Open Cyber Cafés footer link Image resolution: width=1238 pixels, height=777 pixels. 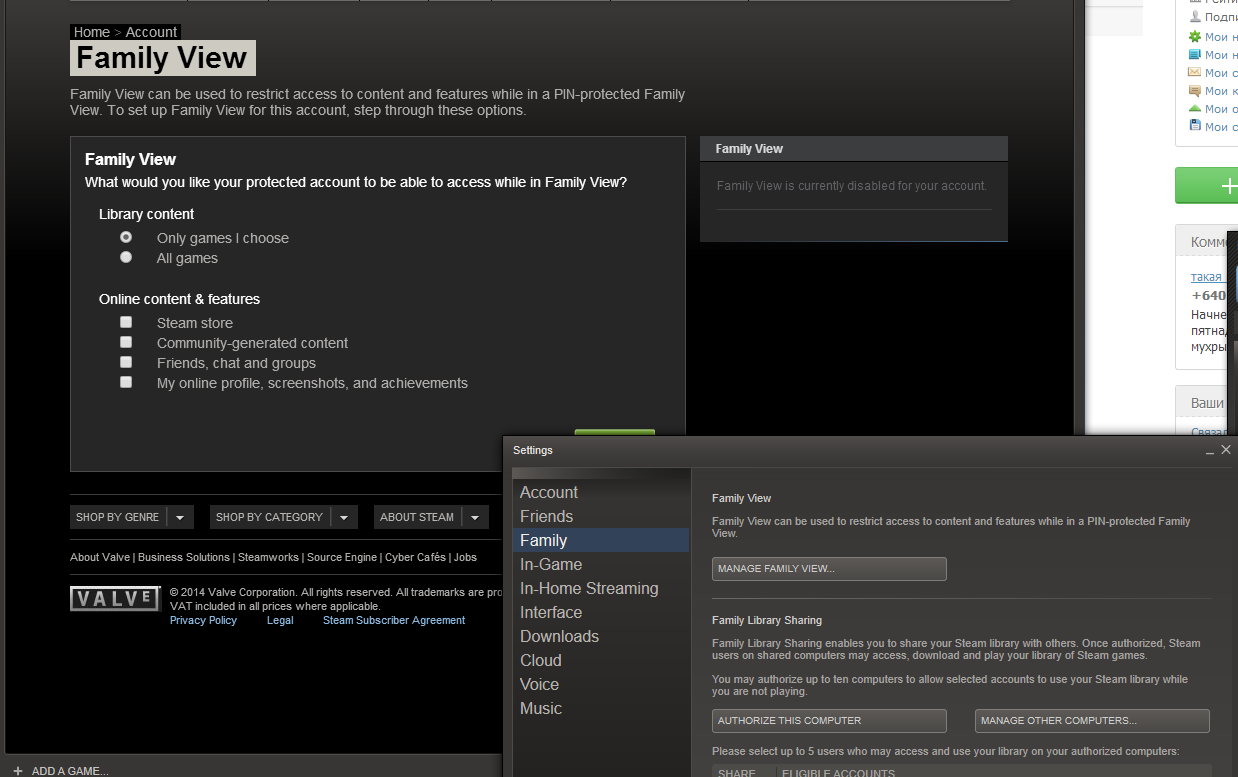[x=415, y=557]
